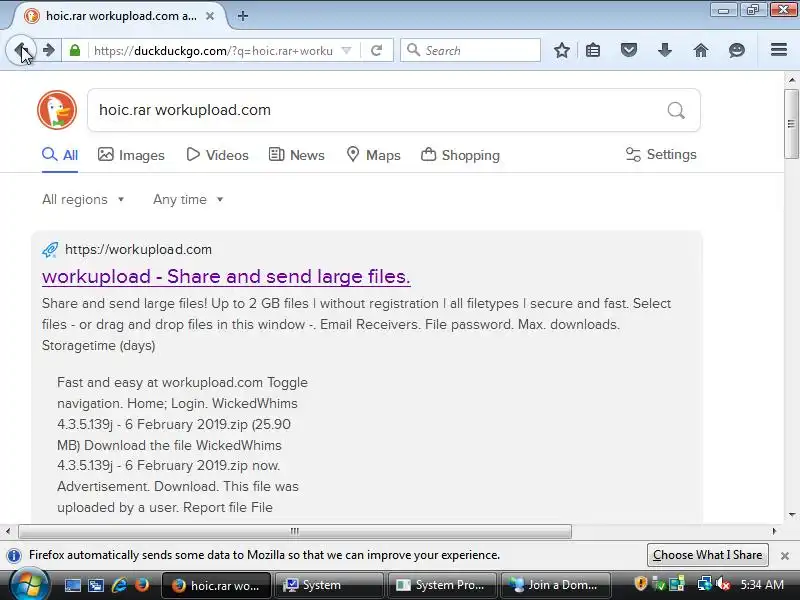800x600 pixels.
Task: Submit search with the magnifier icon
Action: [x=676, y=110]
